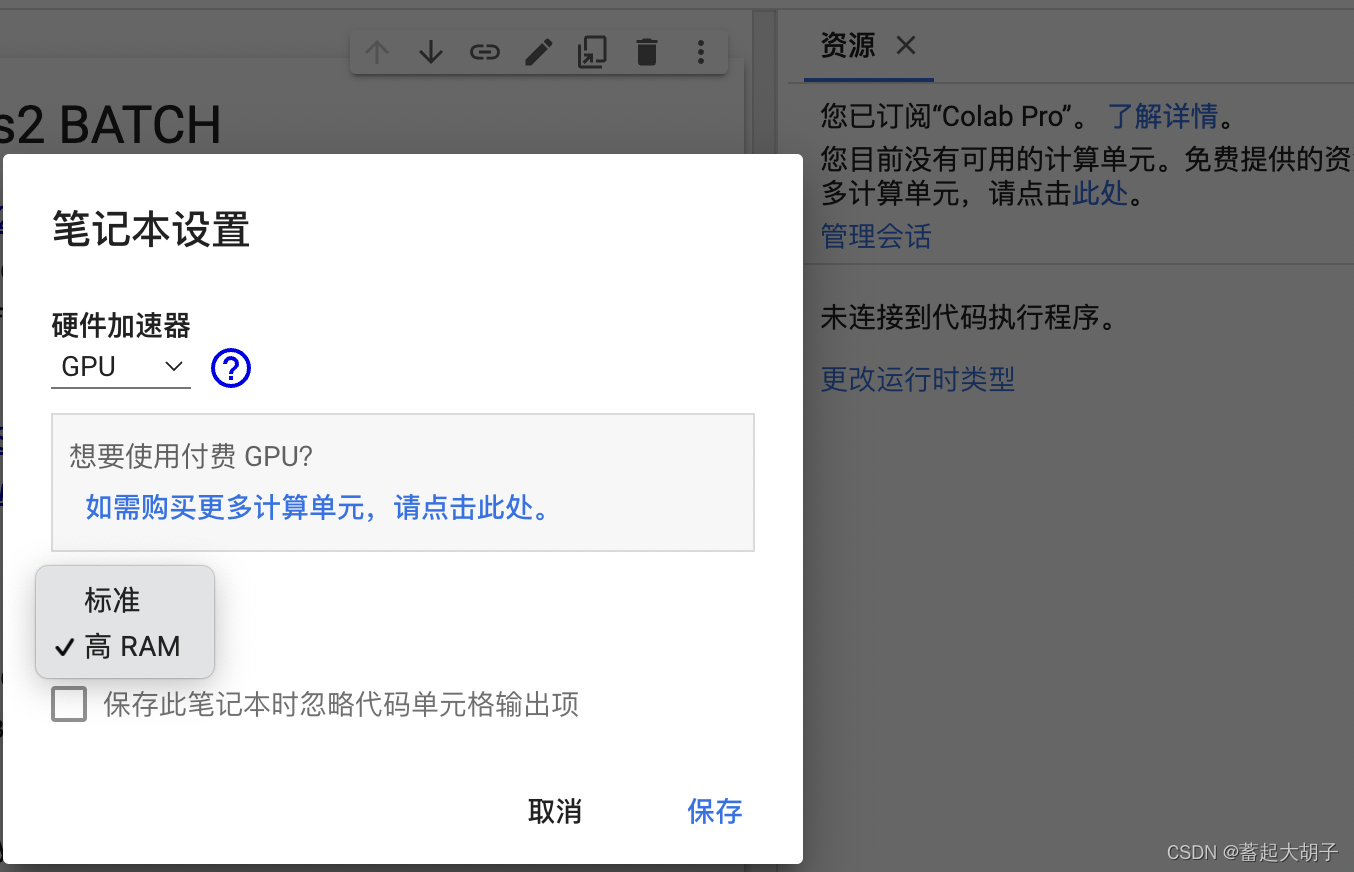Edit the cell with the pencil icon
1354x872 pixels.
click(538, 51)
